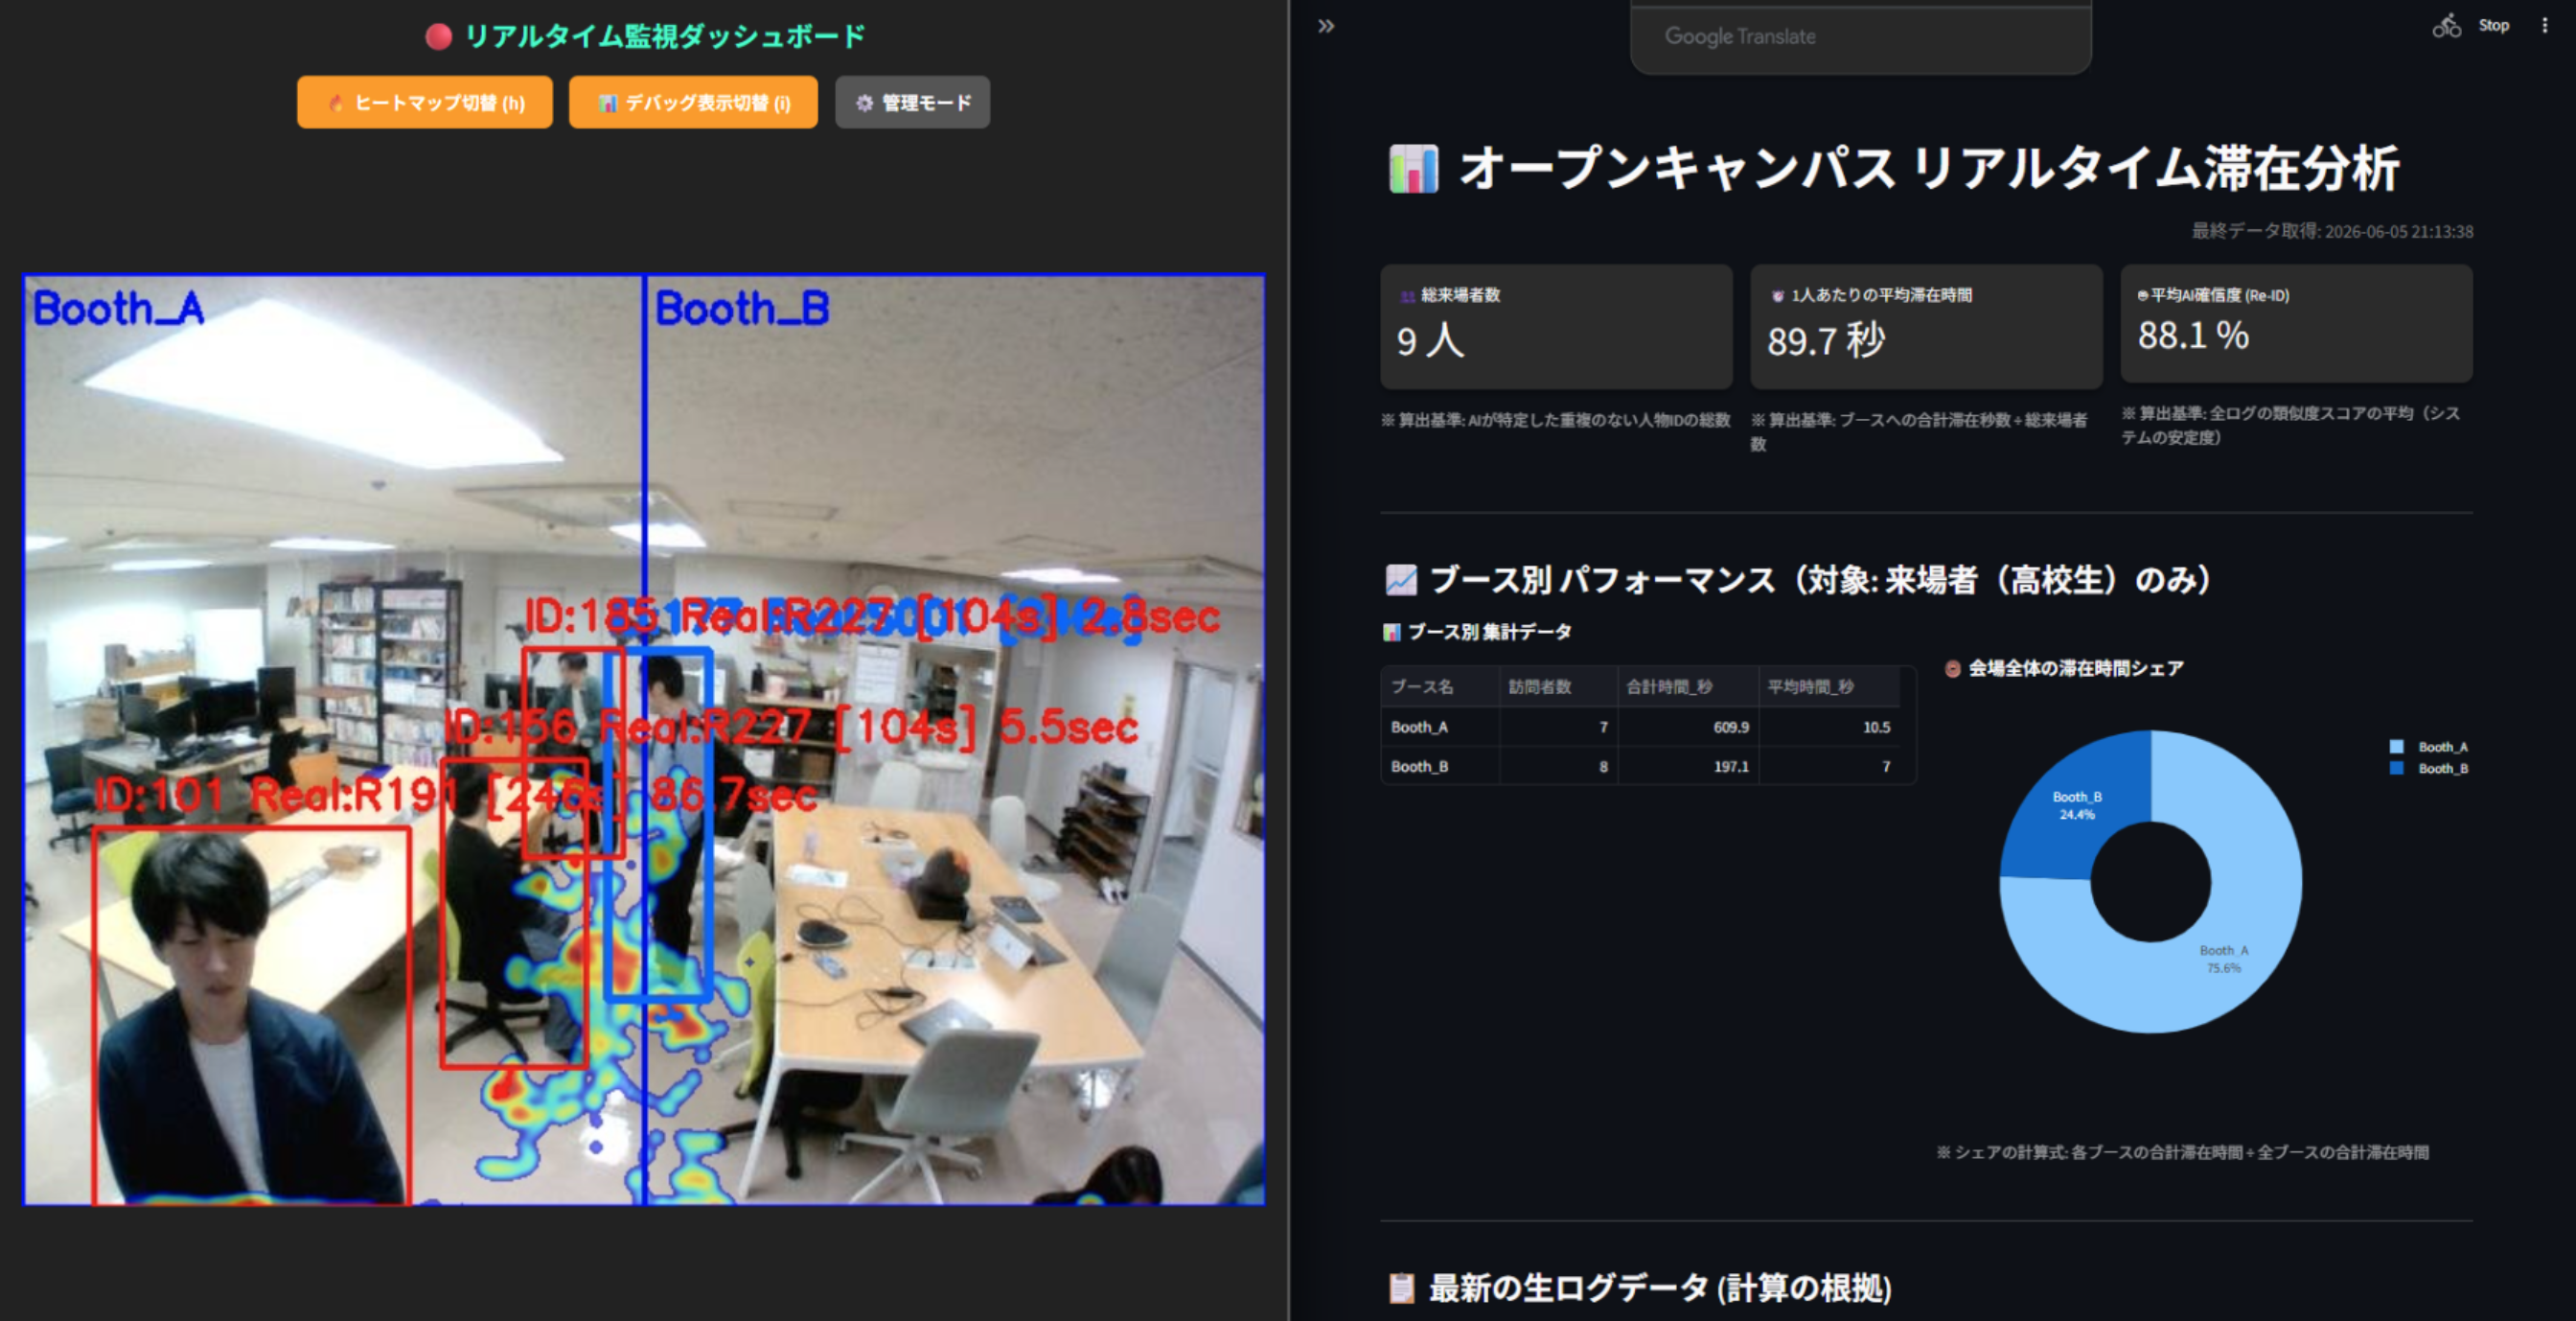
Task: Click the bar chart icon beside the main title
Action: click(x=1414, y=168)
